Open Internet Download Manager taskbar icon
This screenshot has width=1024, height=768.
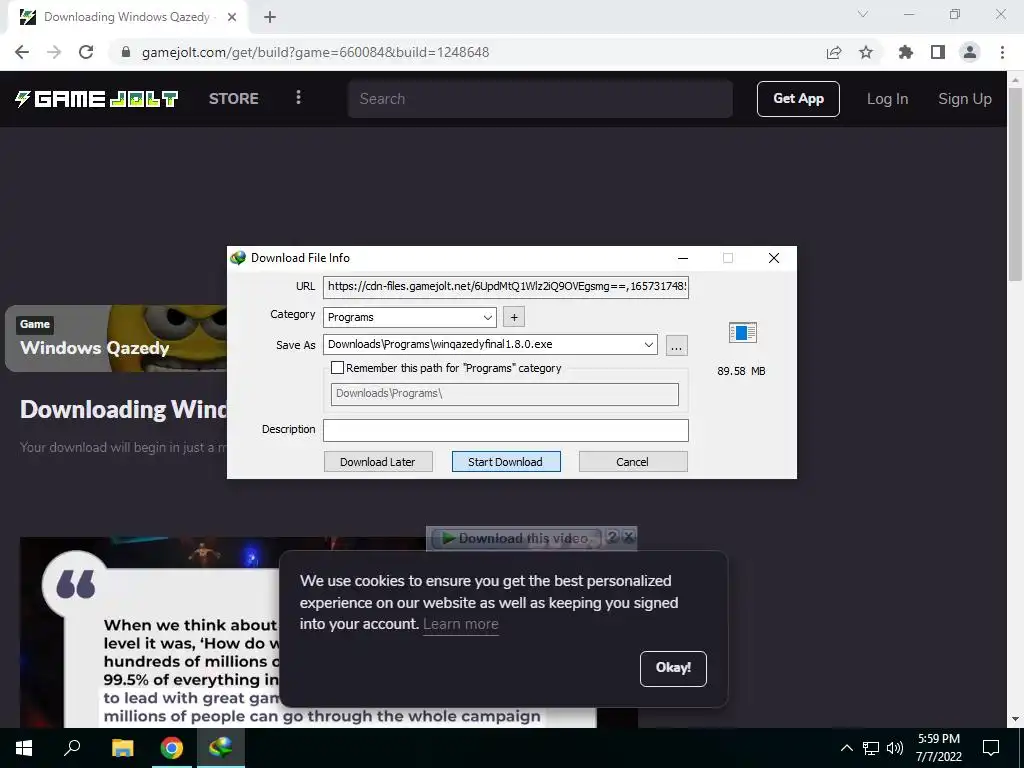pyautogui.click(x=221, y=748)
